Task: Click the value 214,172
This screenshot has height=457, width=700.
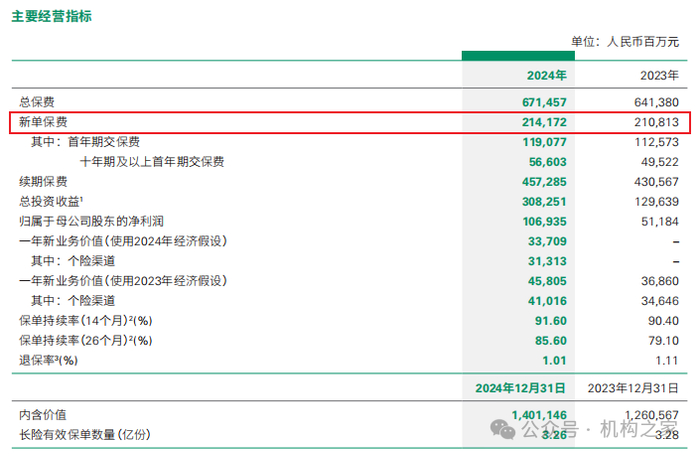Action: (x=544, y=122)
